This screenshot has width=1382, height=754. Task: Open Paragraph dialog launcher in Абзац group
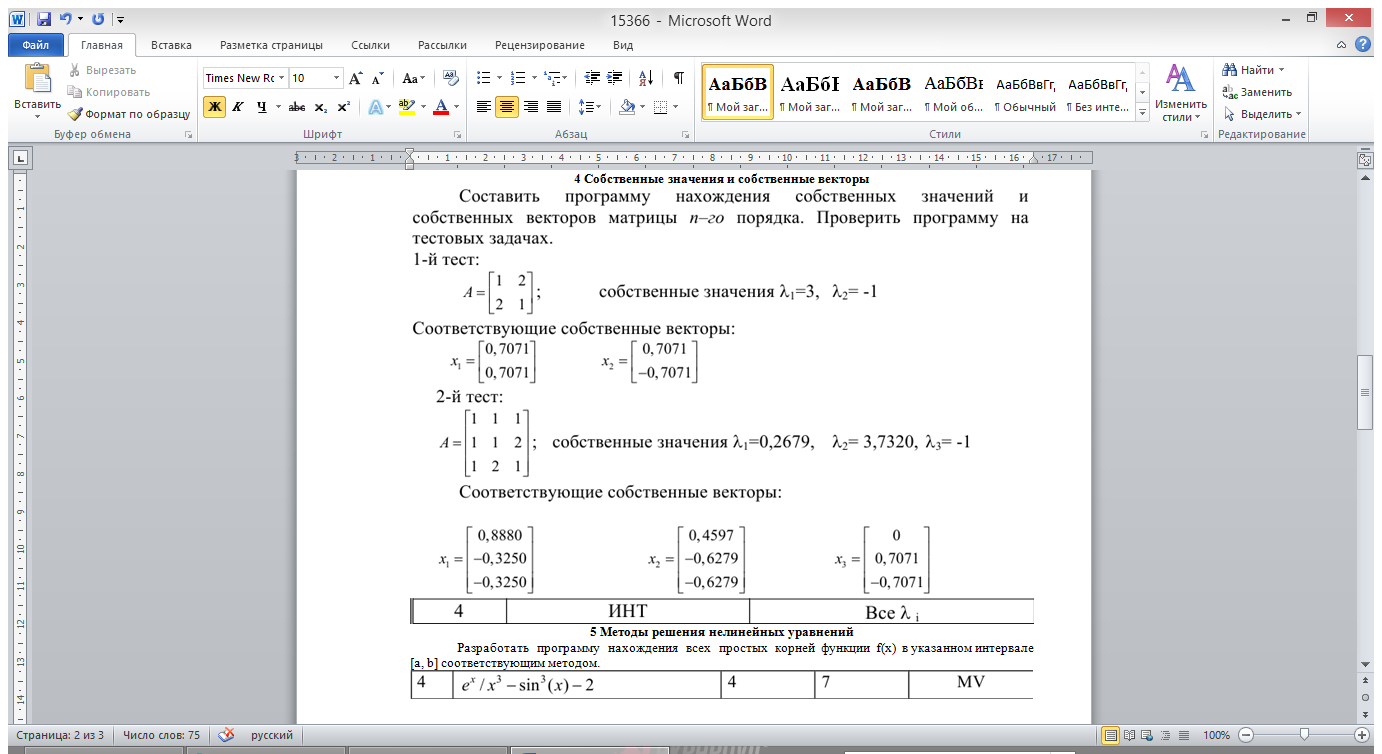(686, 134)
